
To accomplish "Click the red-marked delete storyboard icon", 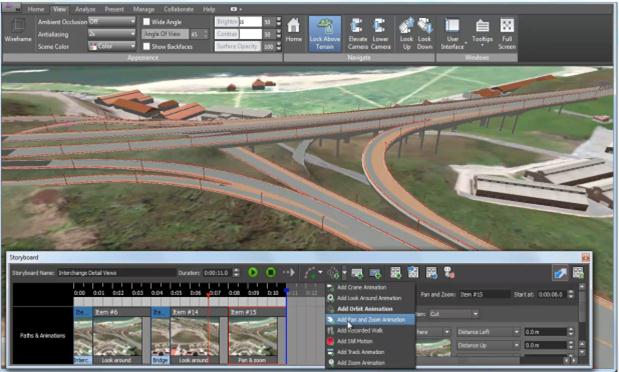I will point(449,272).
